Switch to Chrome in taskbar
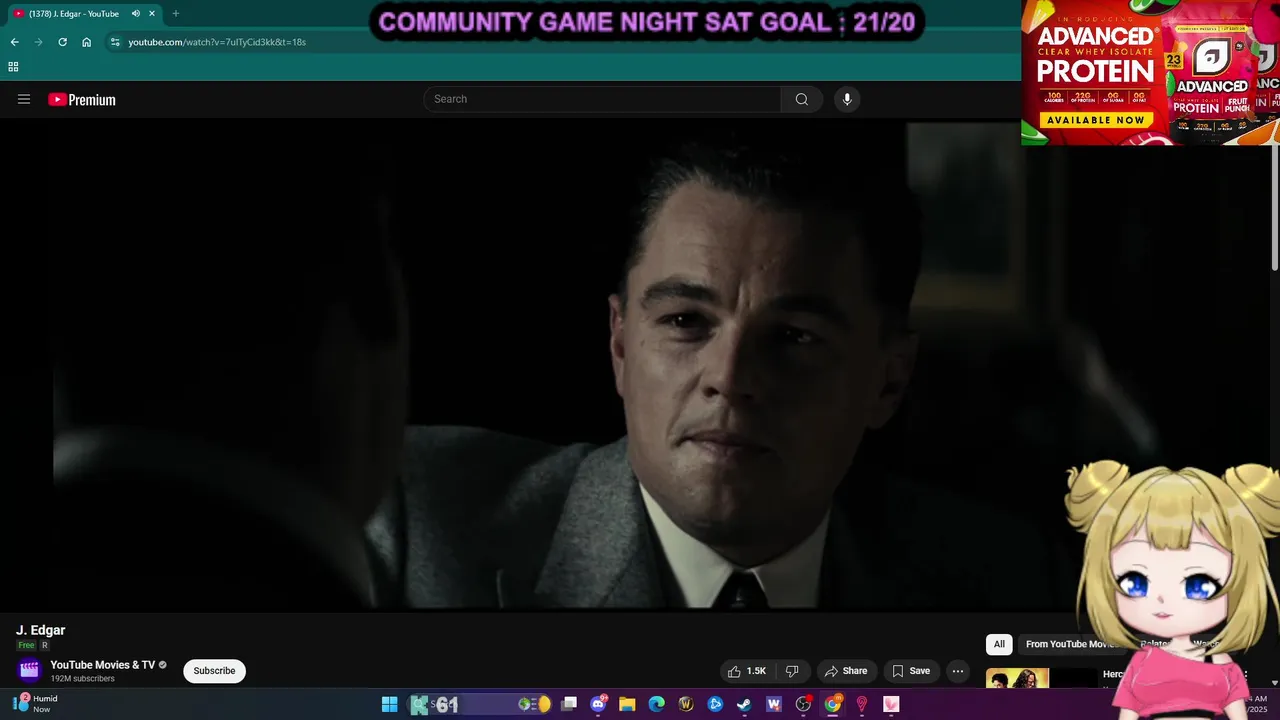1280x720 pixels. [x=832, y=704]
